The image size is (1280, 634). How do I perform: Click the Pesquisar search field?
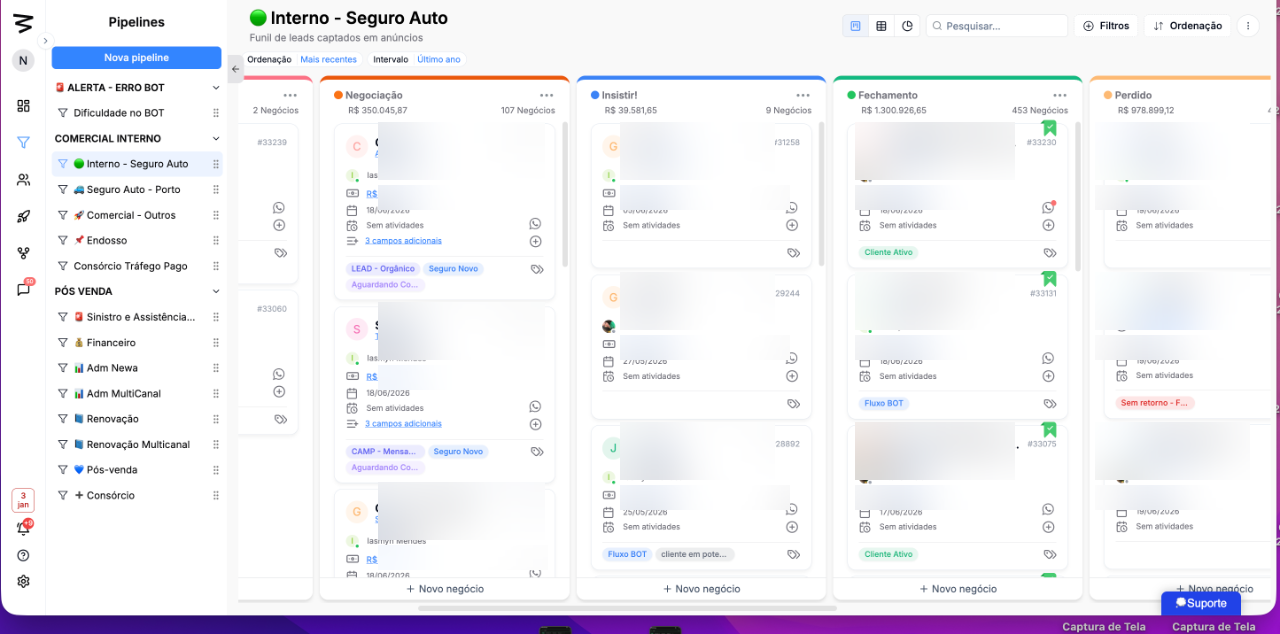[997, 26]
